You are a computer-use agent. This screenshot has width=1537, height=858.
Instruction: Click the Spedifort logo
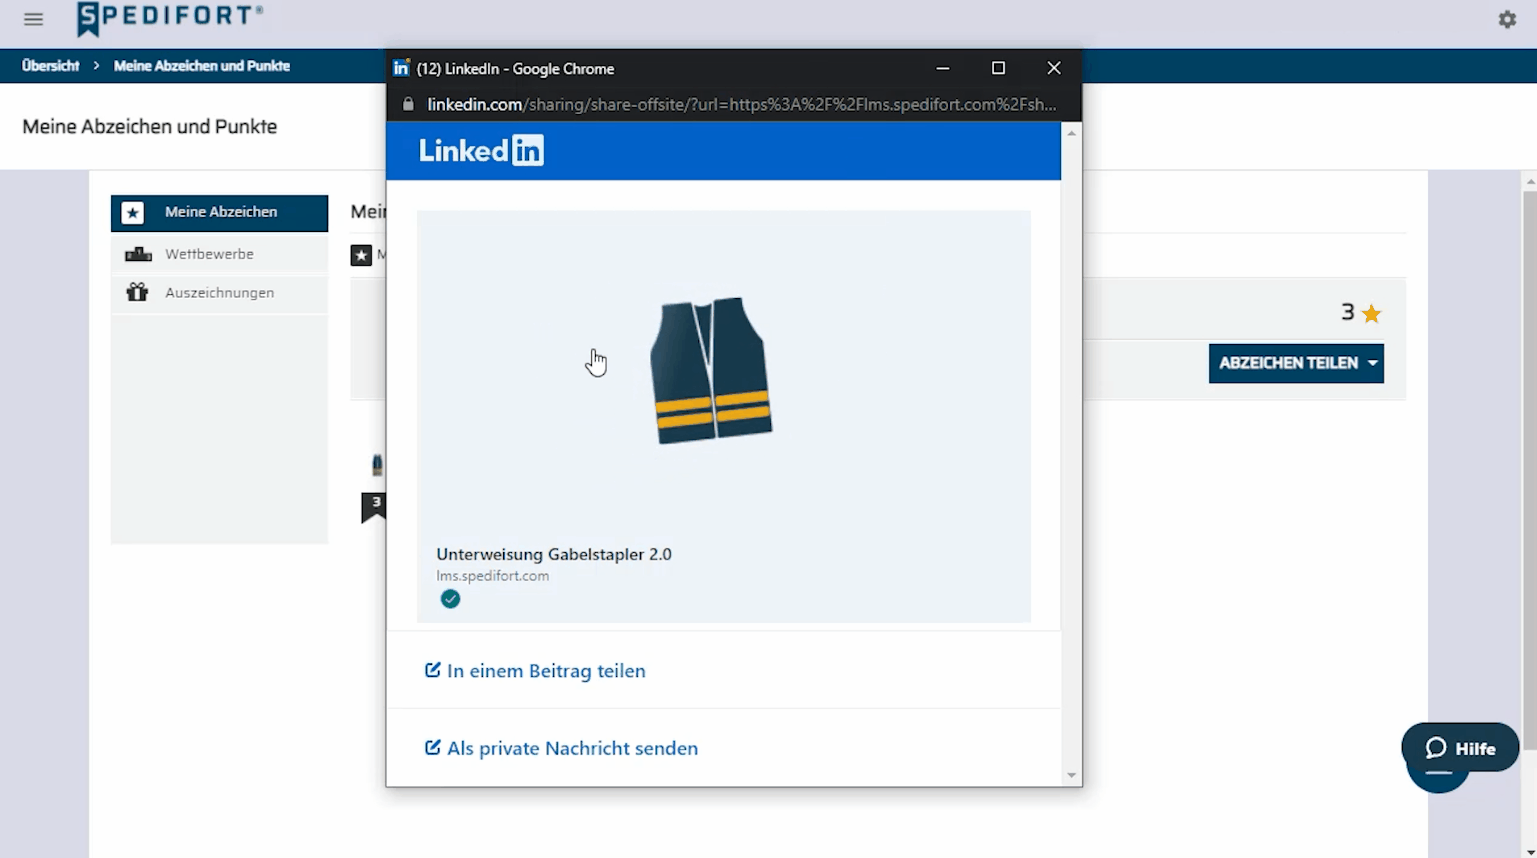pyautogui.click(x=170, y=18)
